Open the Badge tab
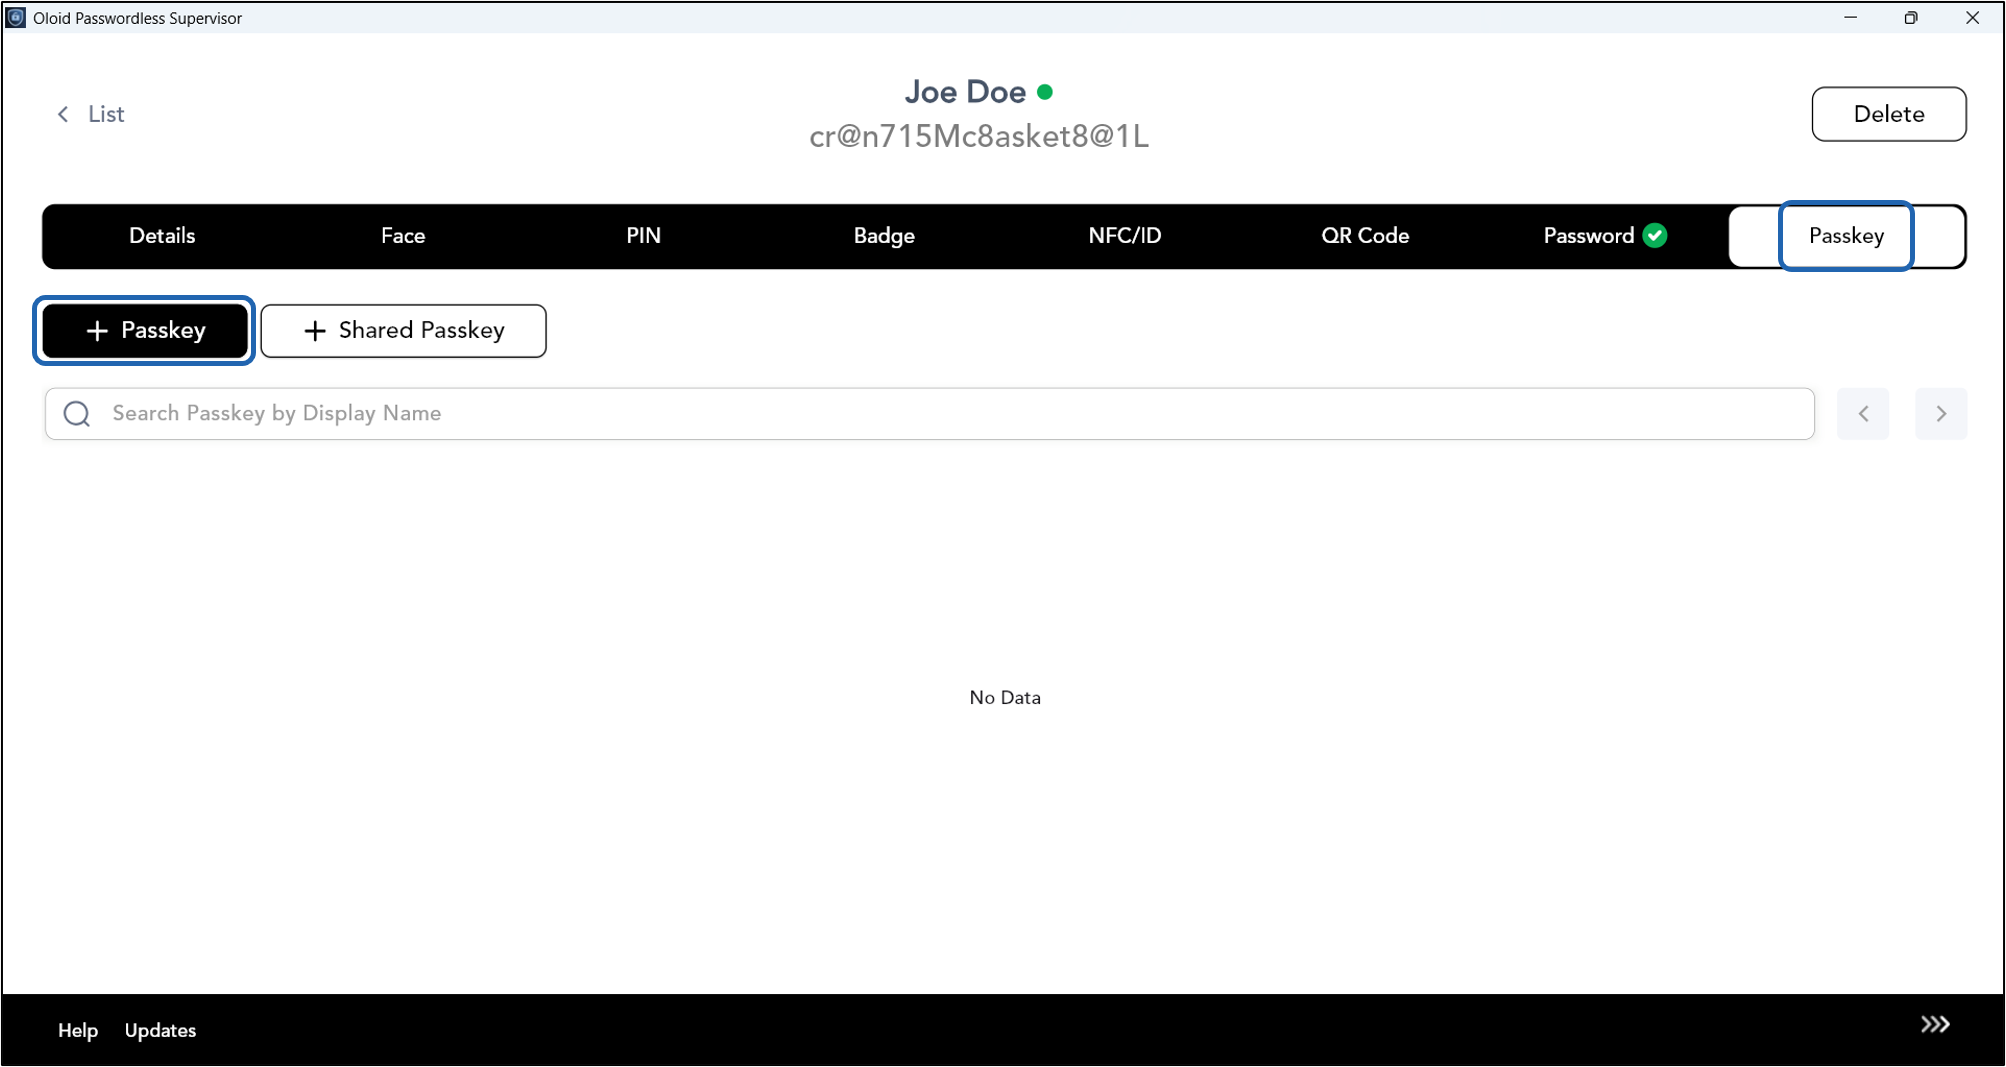The width and height of the screenshot is (2006, 1067). tap(884, 236)
